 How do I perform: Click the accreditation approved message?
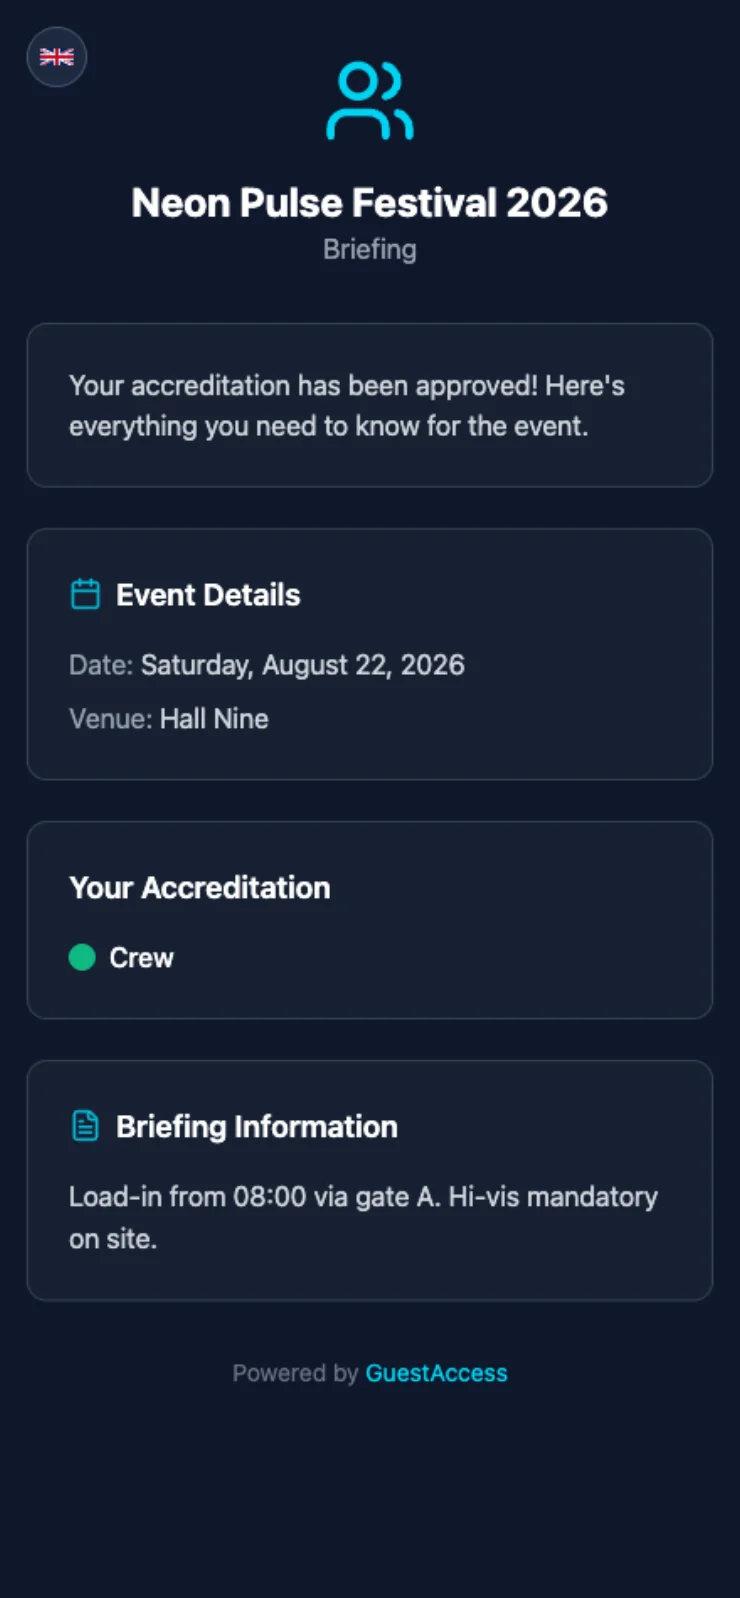coord(347,405)
